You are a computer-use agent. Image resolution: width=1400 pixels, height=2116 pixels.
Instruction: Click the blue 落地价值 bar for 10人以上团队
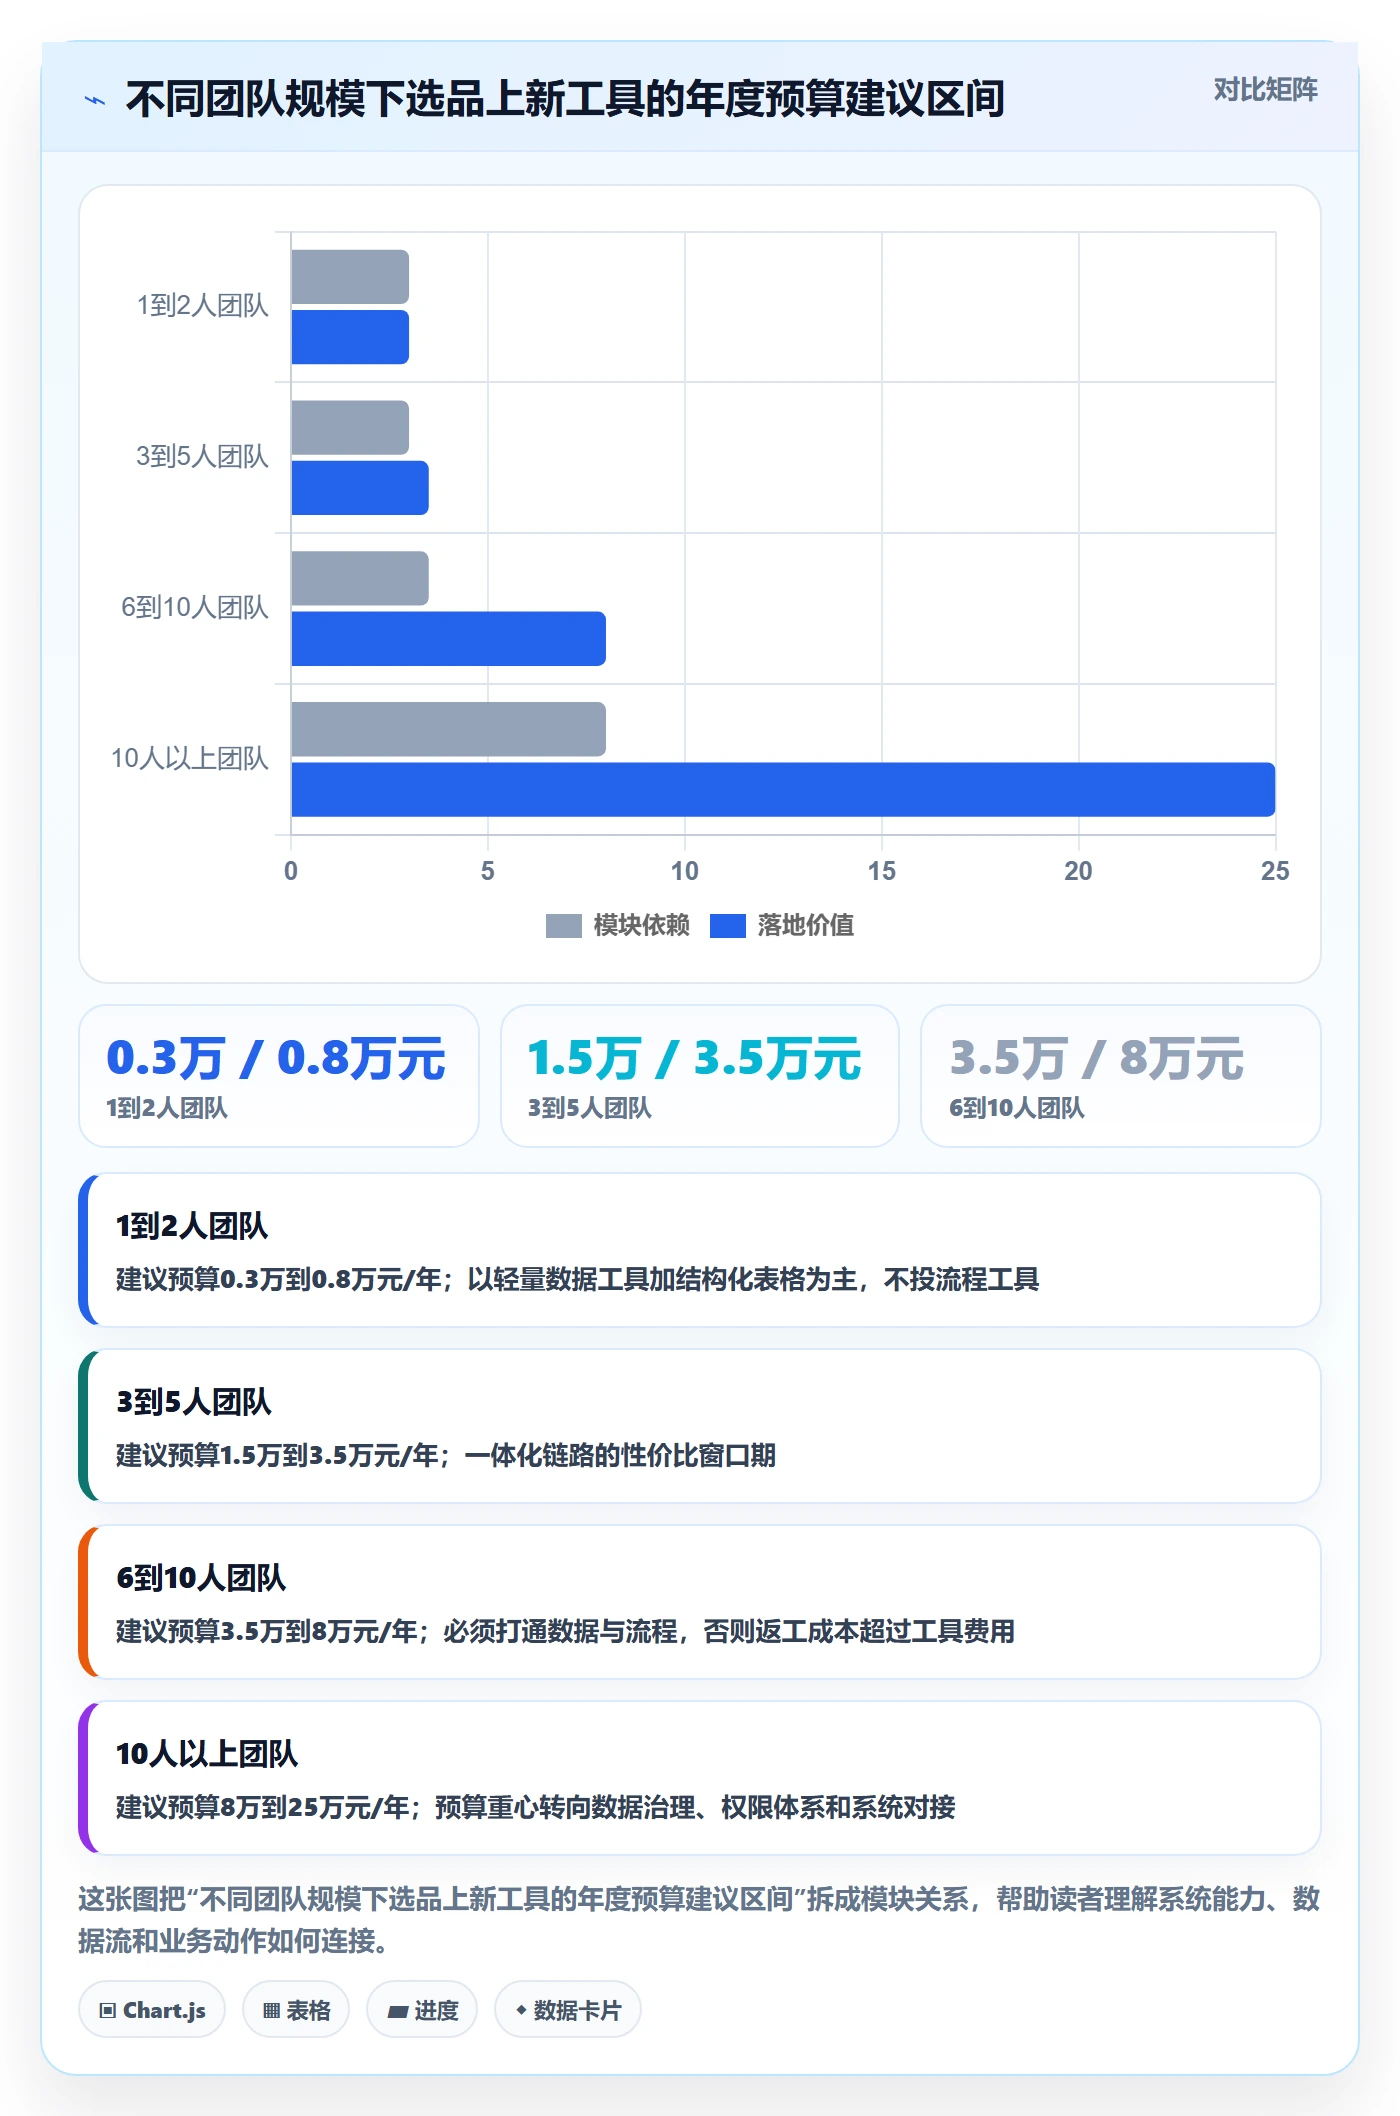[x=783, y=790]
